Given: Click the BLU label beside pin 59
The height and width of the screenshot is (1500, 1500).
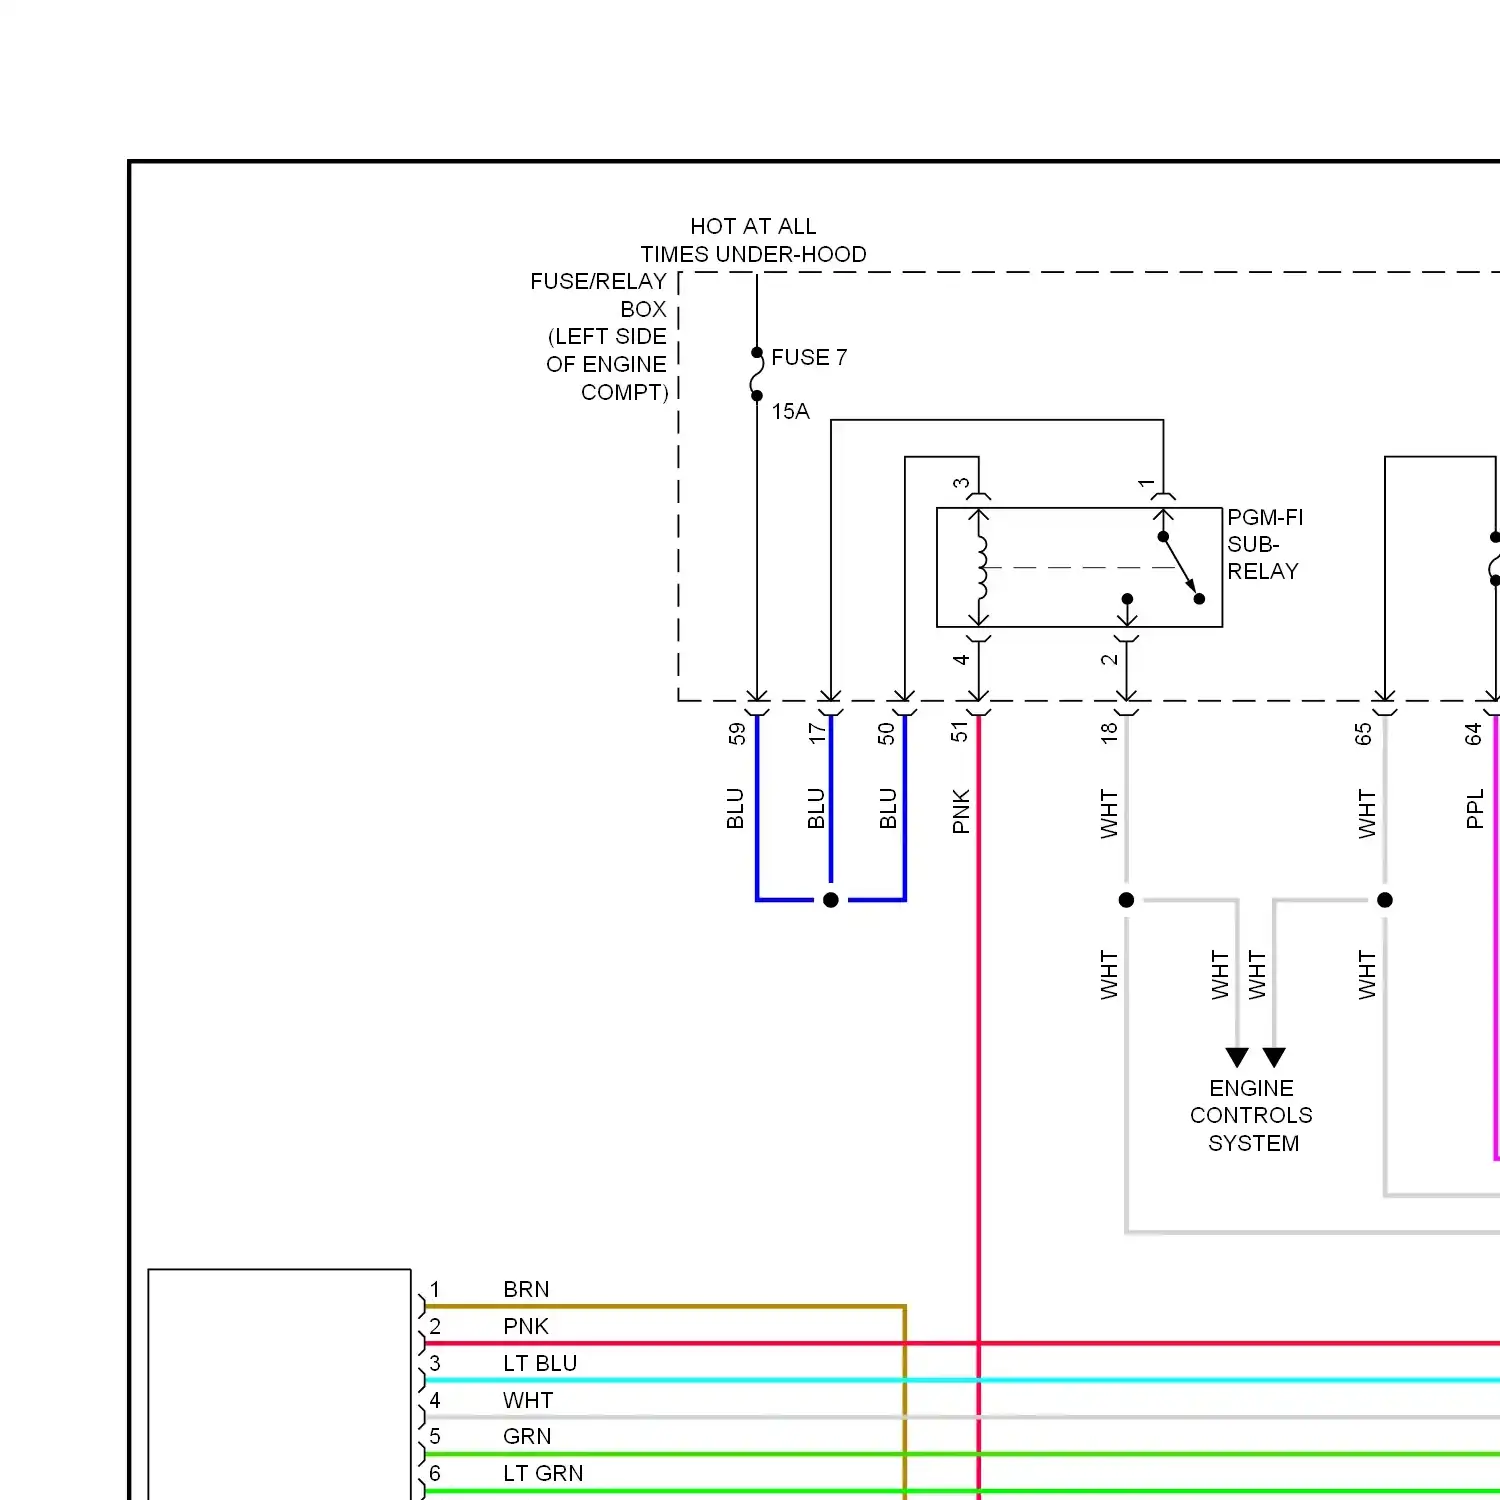Looking at the screenshot, I should coord(735,809).
